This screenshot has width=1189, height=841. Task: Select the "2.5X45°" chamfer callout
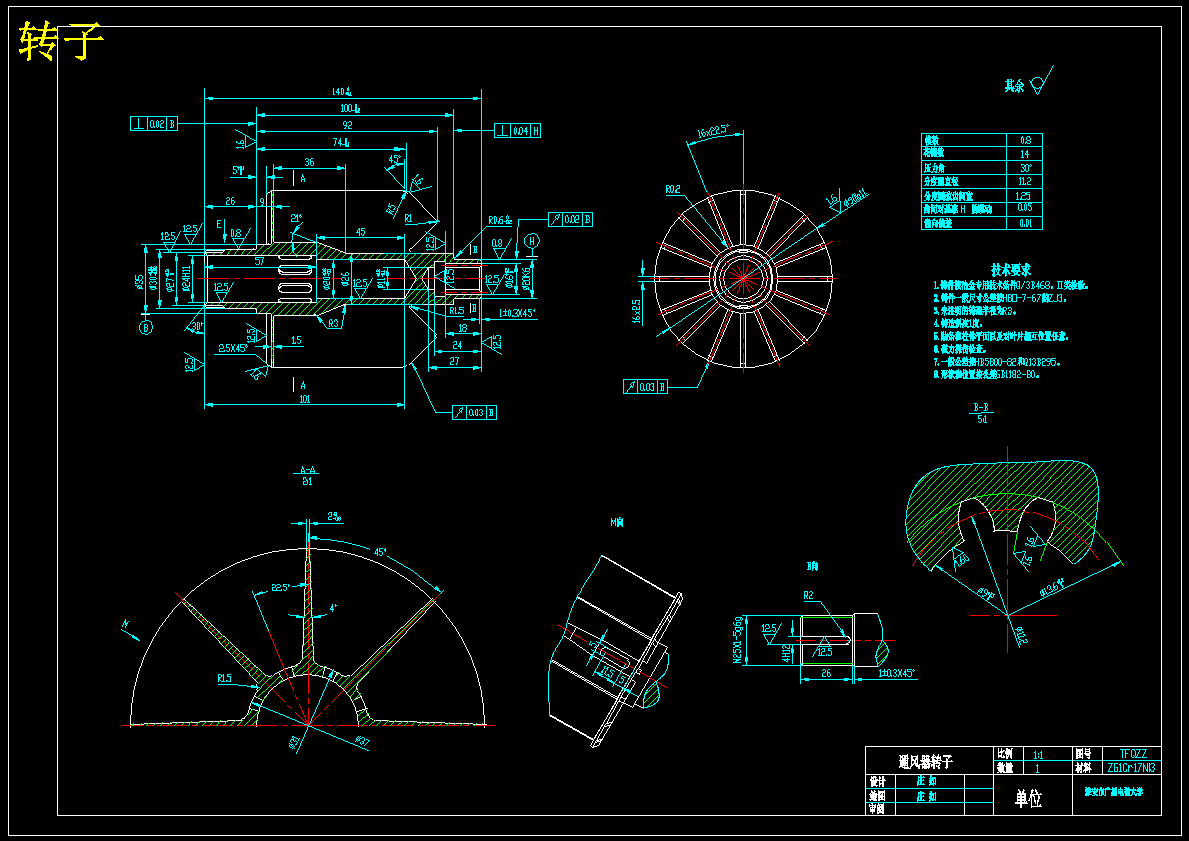[x=232, y=348]
